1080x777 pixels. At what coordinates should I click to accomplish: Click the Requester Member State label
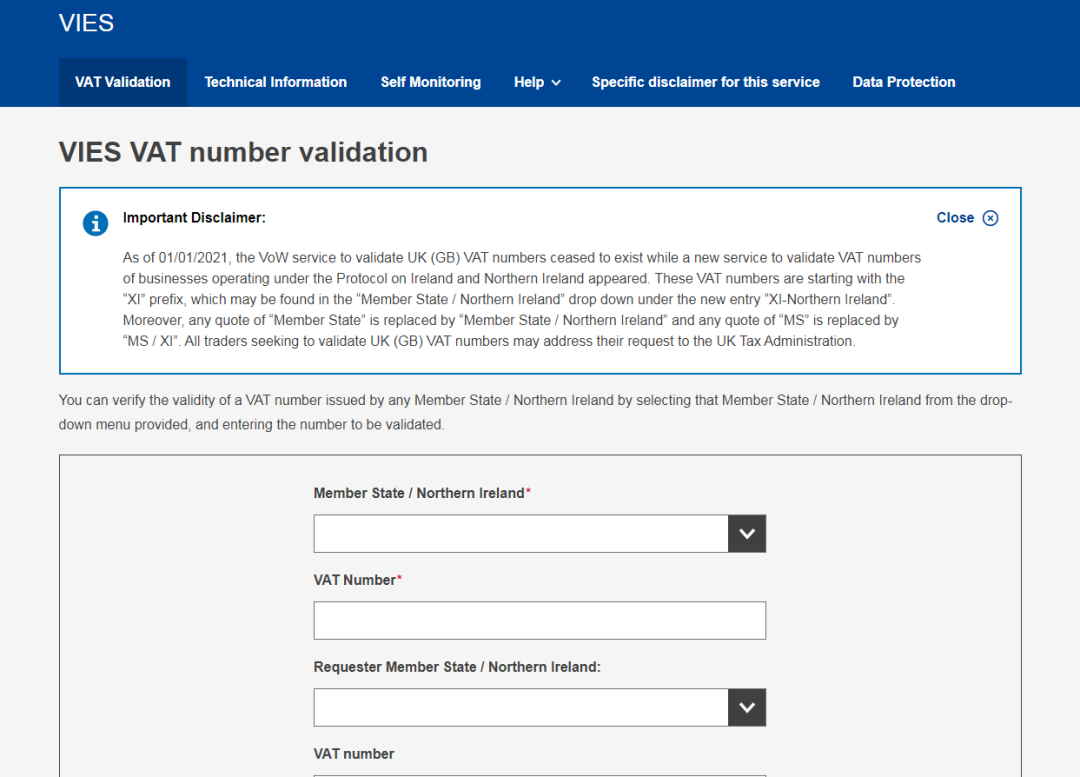(x=457, y=667)
